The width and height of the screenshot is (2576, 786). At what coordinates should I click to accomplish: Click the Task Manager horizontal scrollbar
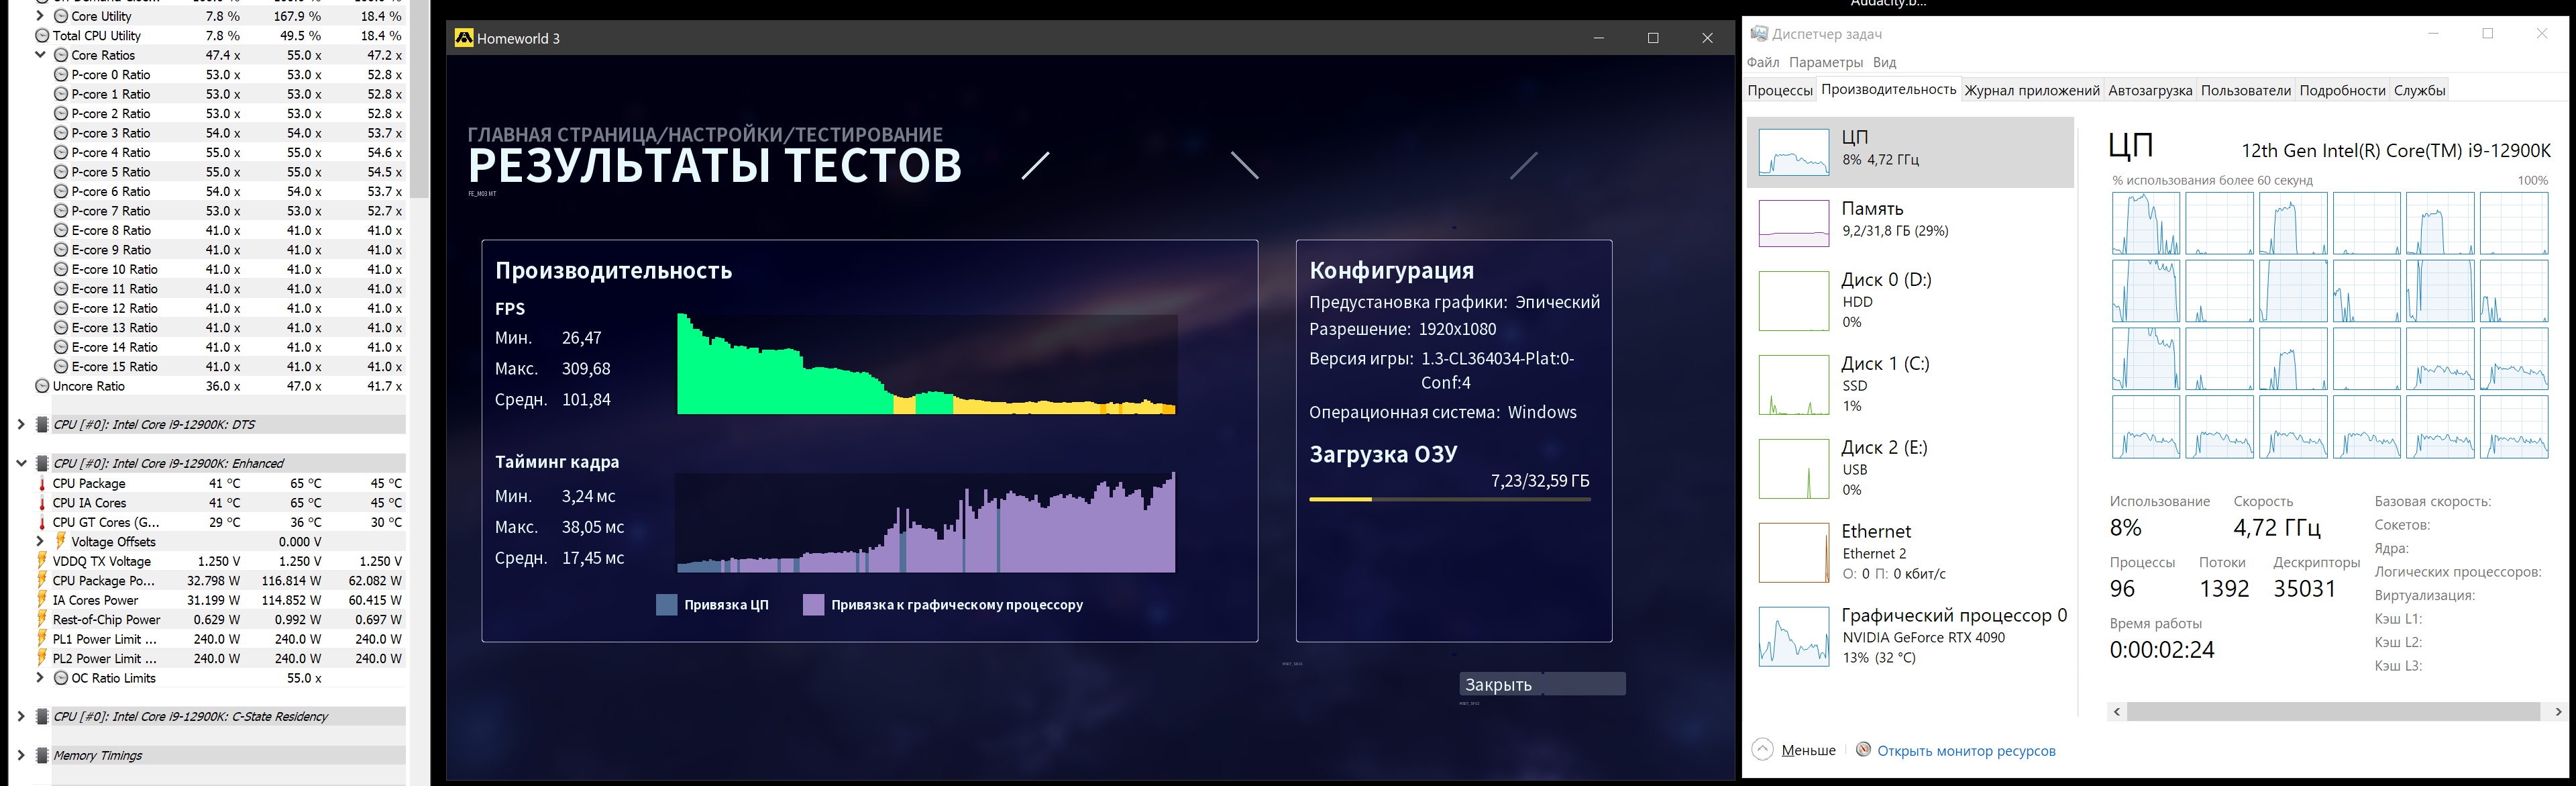coord(2333,712)
